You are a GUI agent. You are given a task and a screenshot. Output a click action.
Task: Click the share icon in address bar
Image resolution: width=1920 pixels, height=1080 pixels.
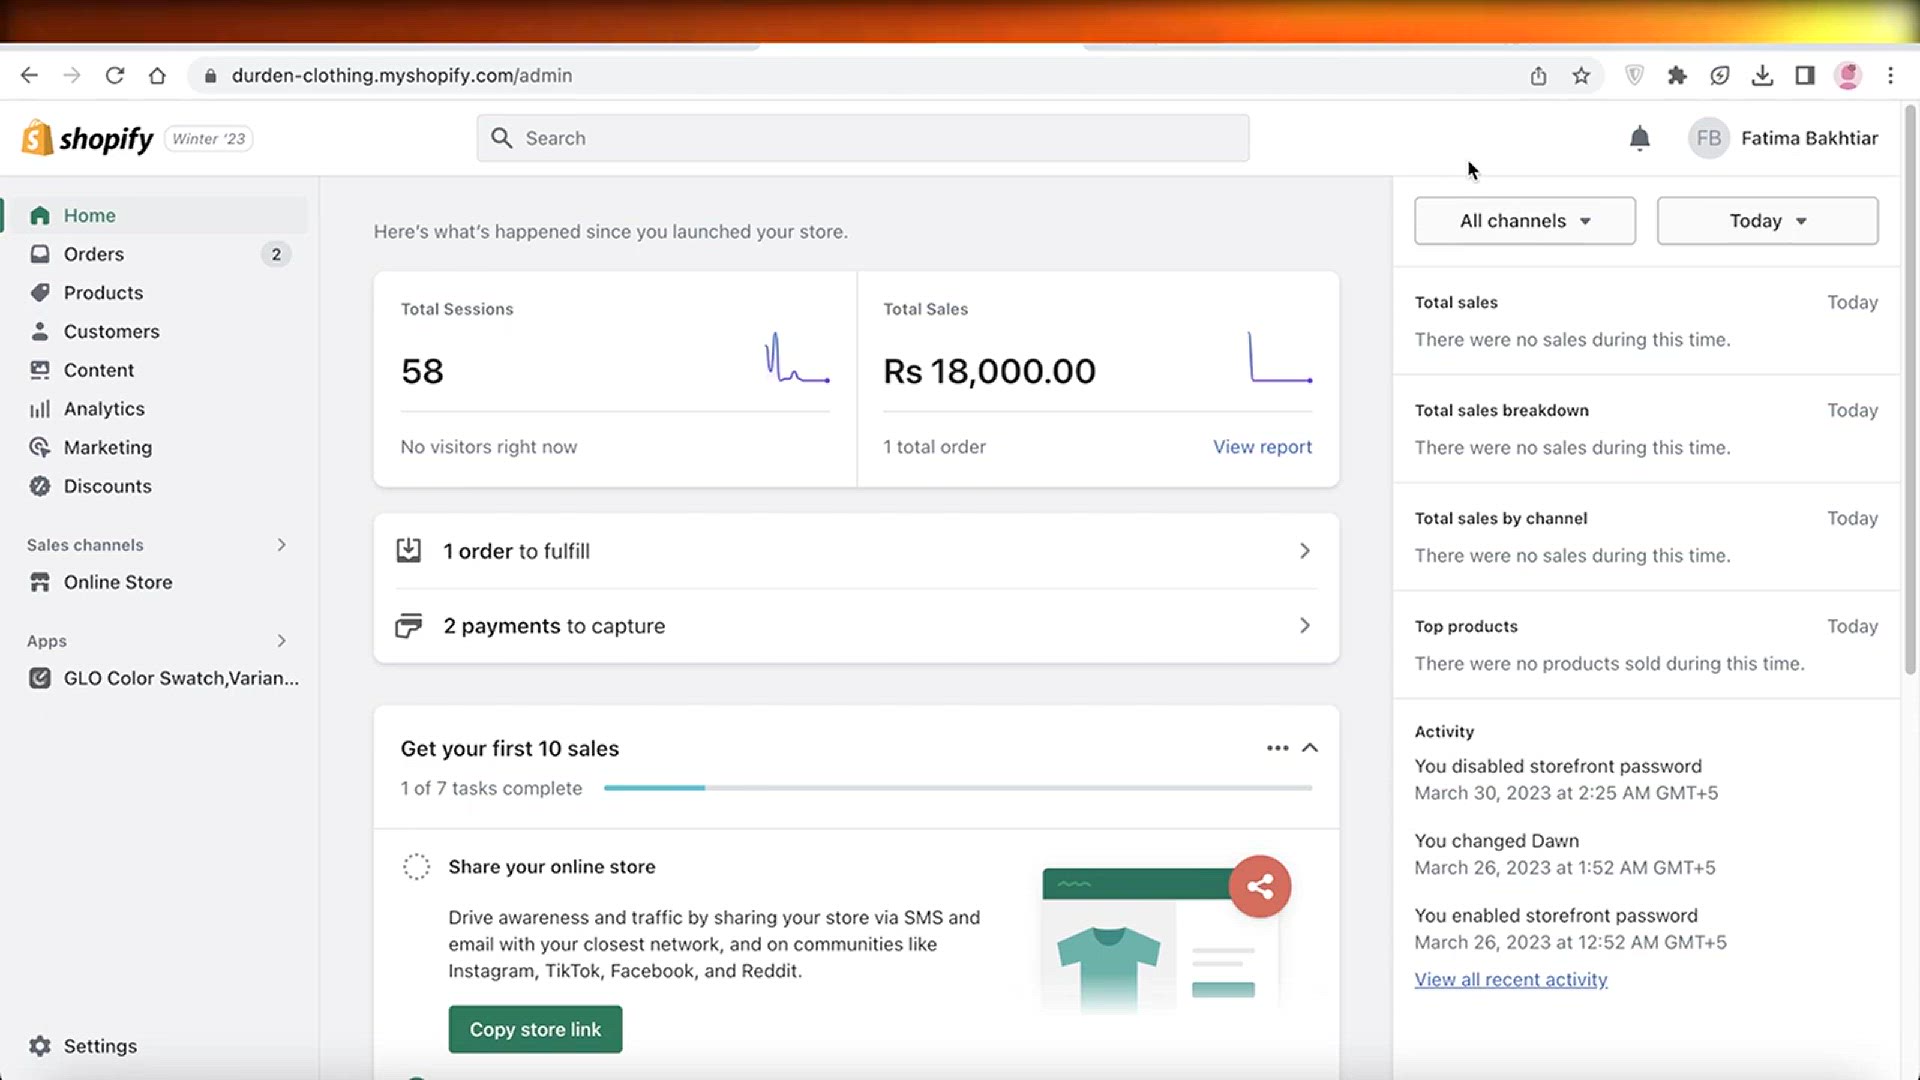(1538, 75)
